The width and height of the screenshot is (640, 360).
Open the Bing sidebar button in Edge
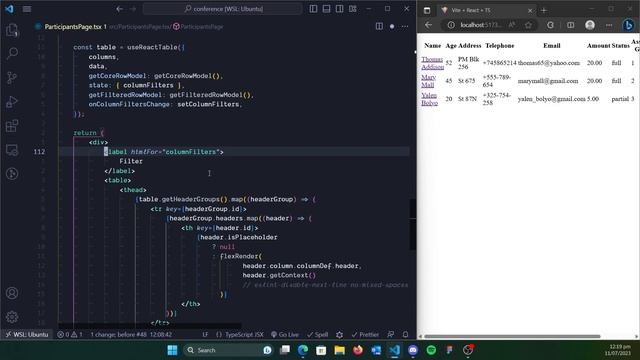[x=629, y=25]
